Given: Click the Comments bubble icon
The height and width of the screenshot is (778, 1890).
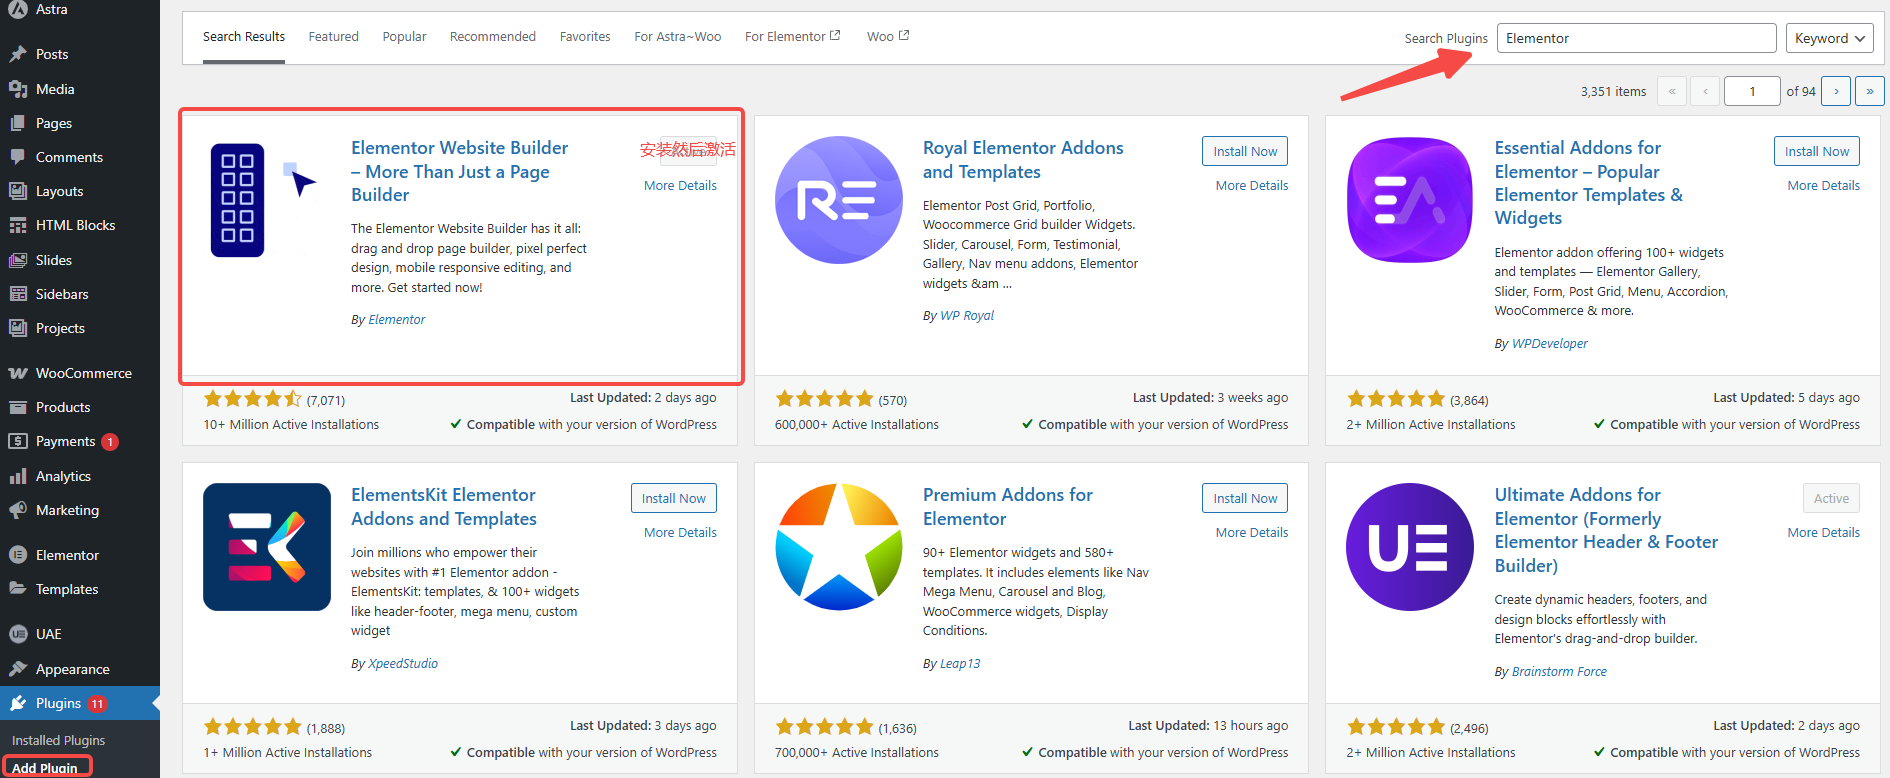Looking at the screenshot, I should click(x=18, y=157).
